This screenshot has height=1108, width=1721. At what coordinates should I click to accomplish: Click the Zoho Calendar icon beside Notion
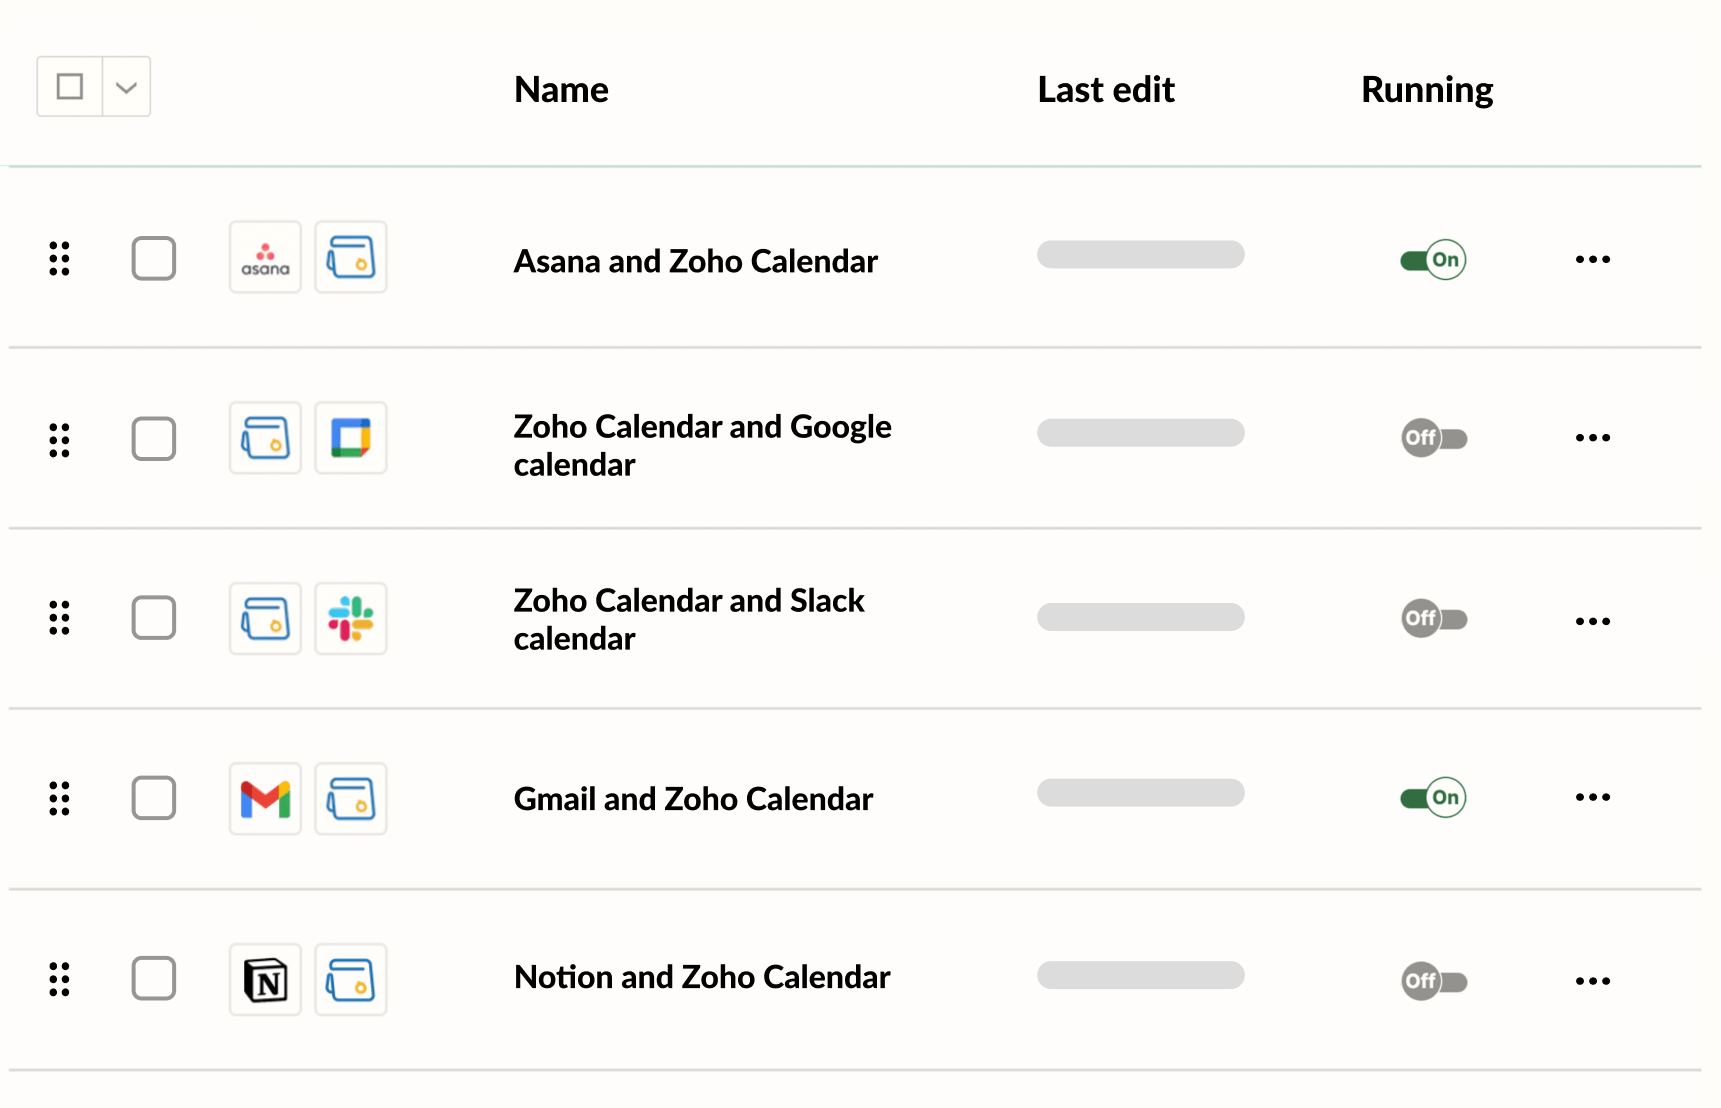point(350,979)
